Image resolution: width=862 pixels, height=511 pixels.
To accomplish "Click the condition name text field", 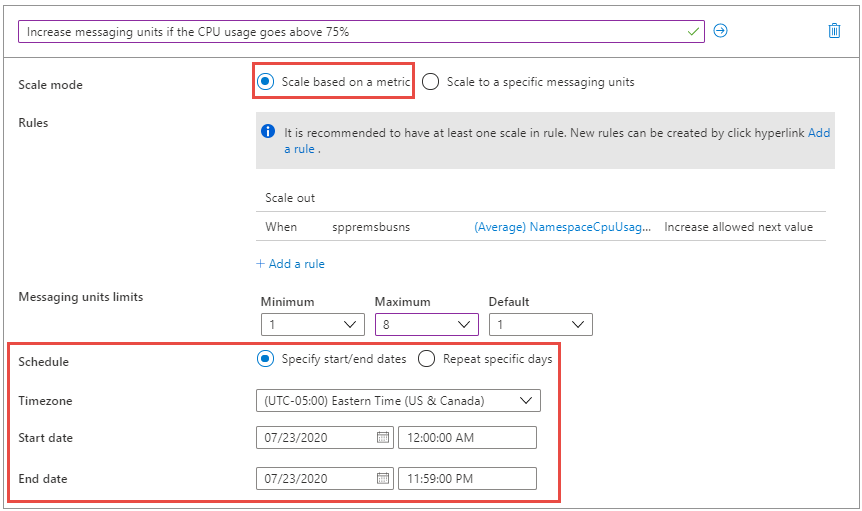I will [350, 32].
